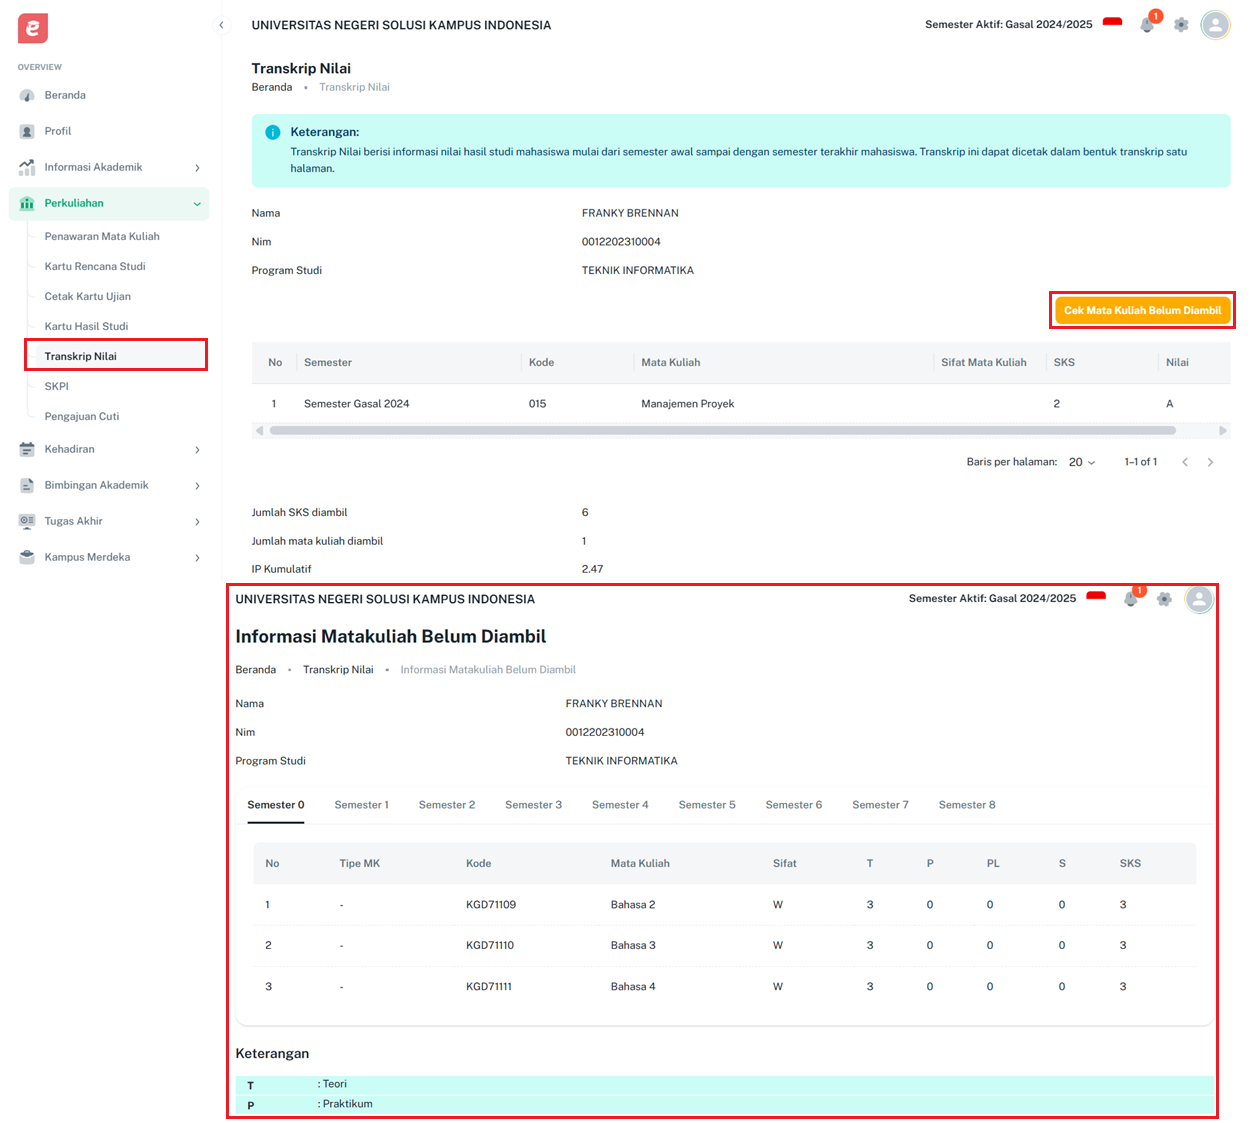
Task: Click the Kampus Merdeka graduation cap icon
Action: coord(27,558)
